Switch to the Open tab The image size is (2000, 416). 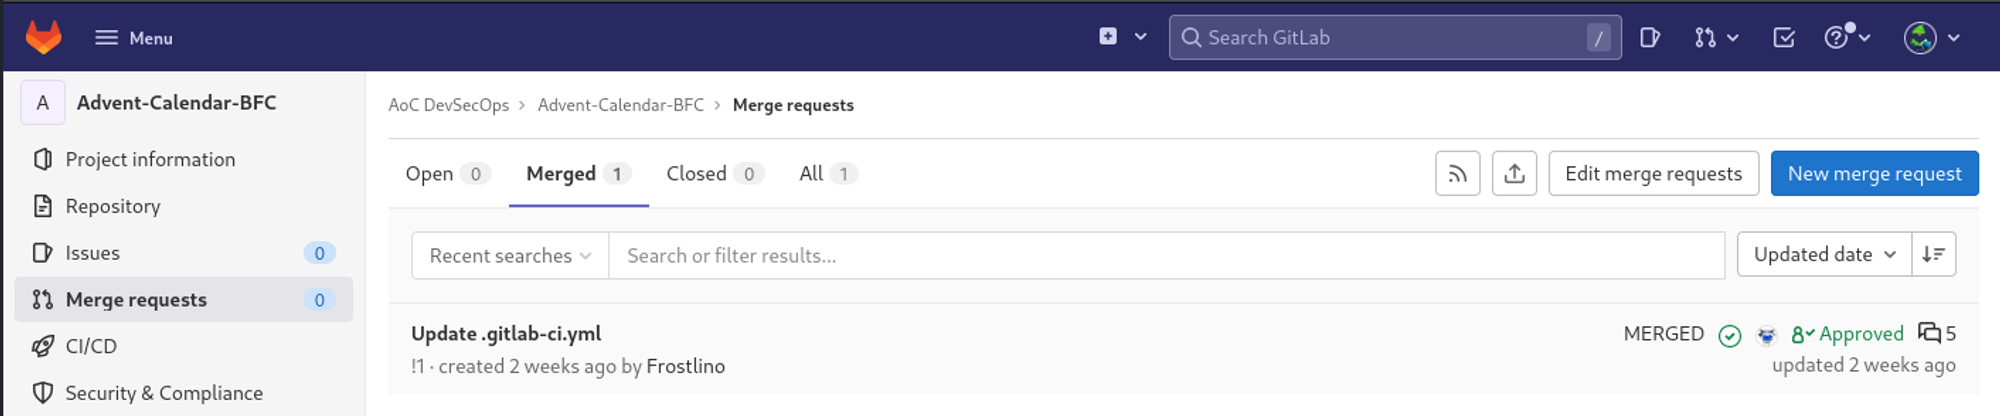point(447,173)
